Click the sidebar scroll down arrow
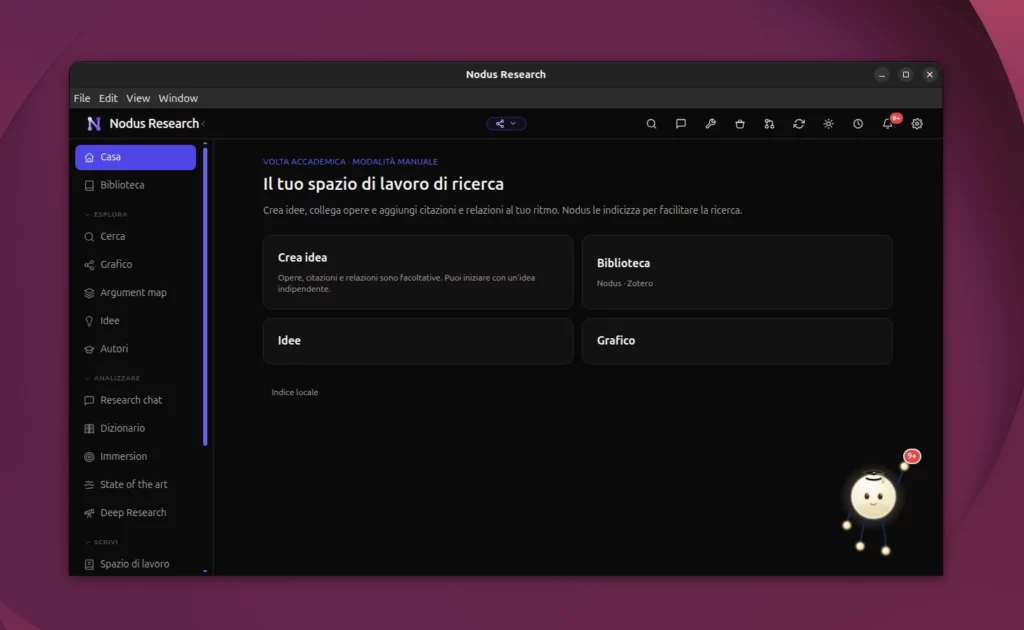The width and height of the screenshot is (1024, 630). click(x=205, y=571)
